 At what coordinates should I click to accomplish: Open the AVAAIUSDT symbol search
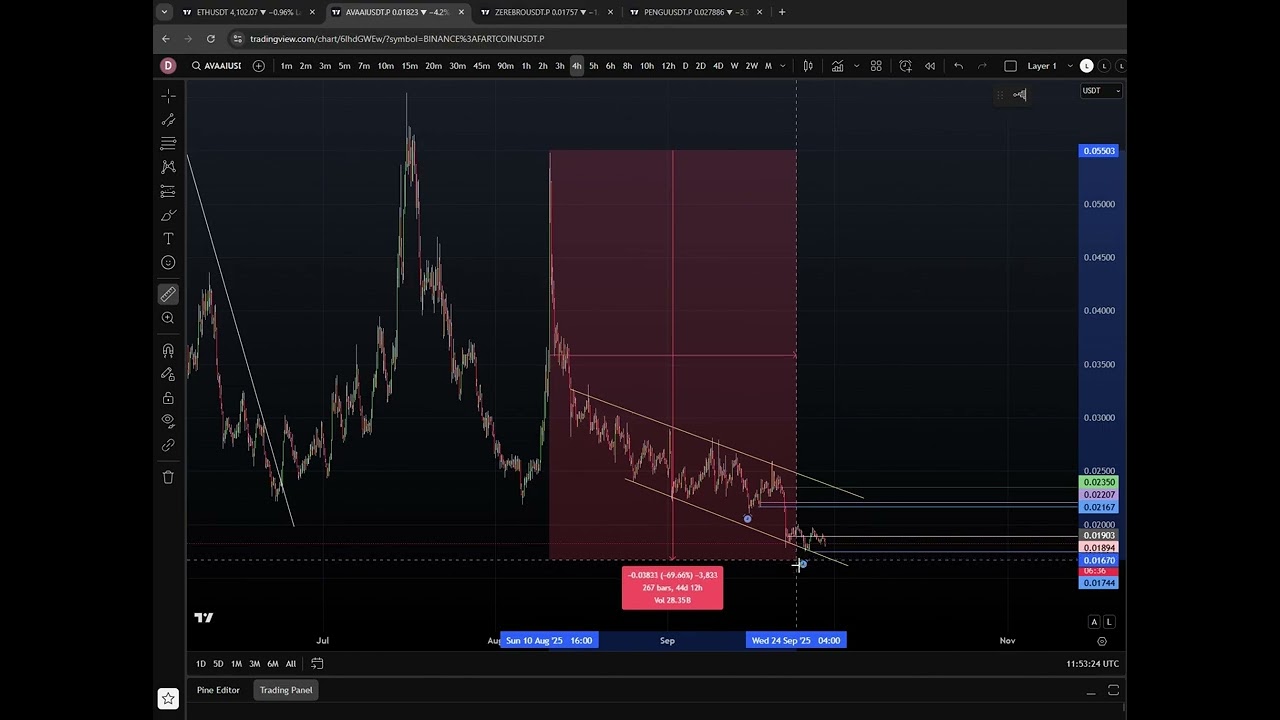point(217,66)
